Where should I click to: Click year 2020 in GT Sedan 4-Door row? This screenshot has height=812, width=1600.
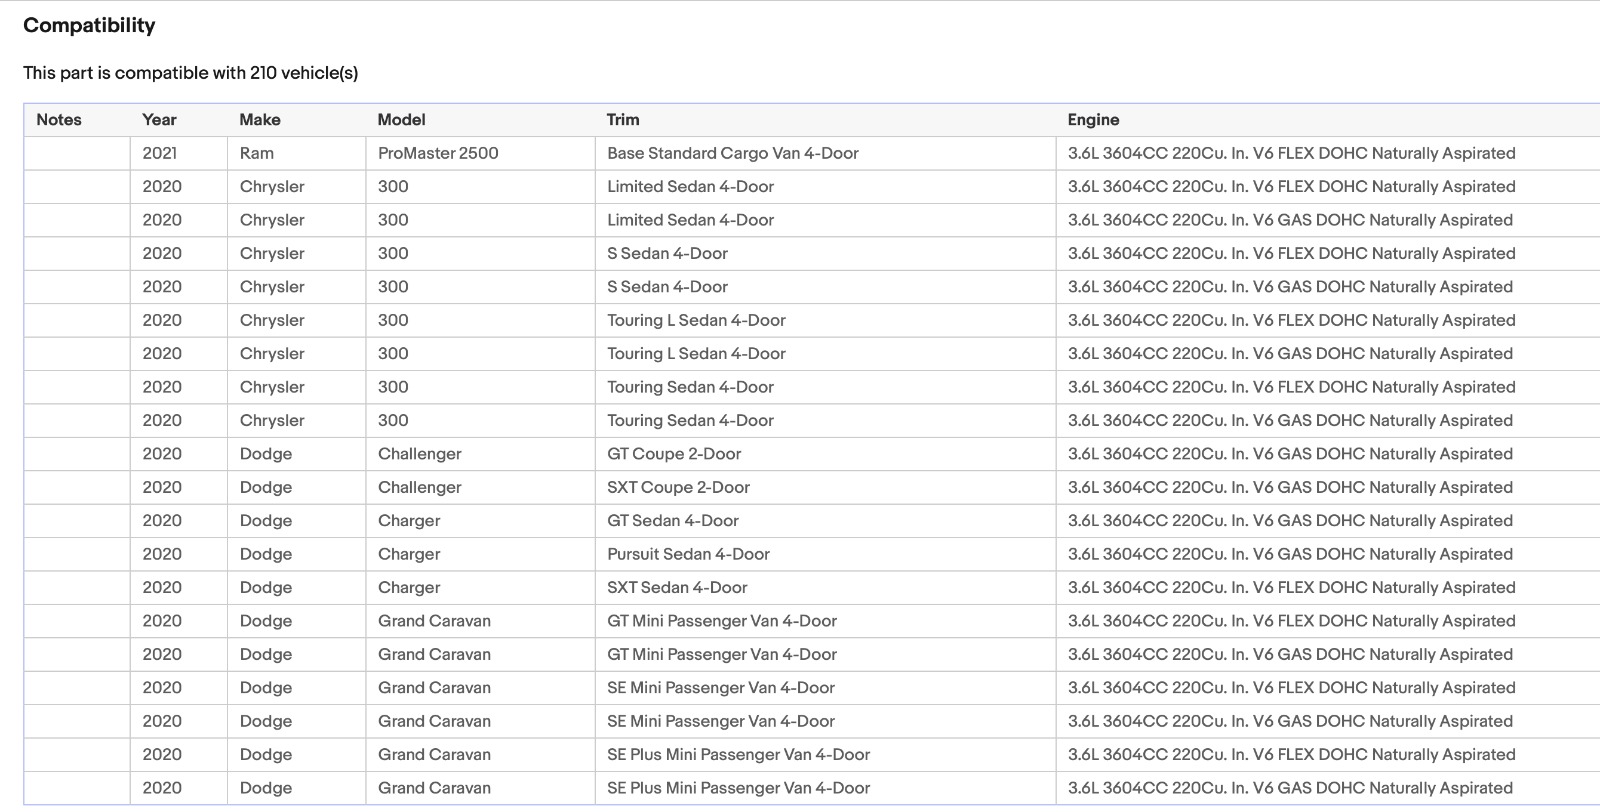(x=162, y=521)
